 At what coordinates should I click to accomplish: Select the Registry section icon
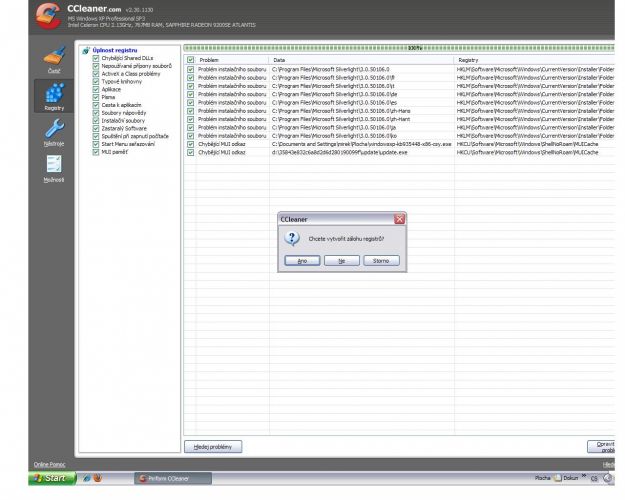coord(54,96)
